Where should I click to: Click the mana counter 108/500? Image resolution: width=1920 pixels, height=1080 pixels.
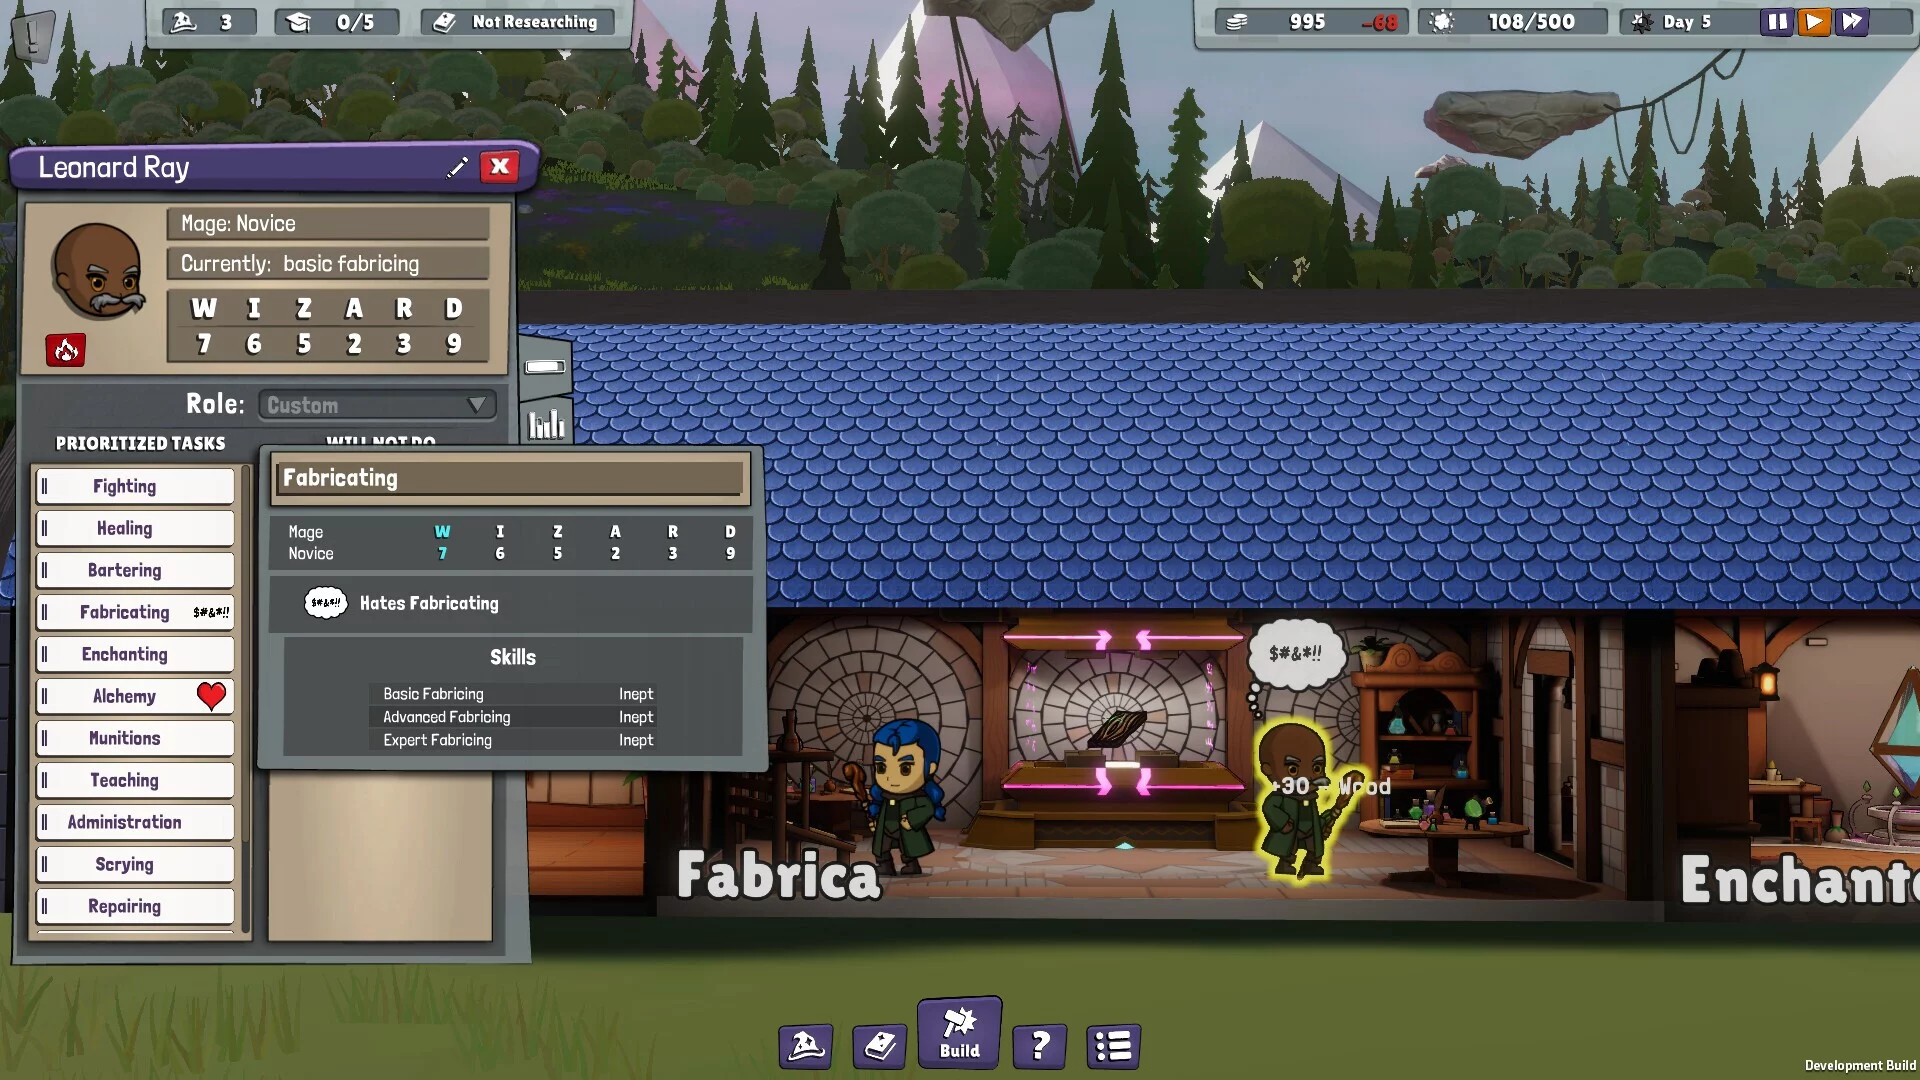coord(1512,22)
